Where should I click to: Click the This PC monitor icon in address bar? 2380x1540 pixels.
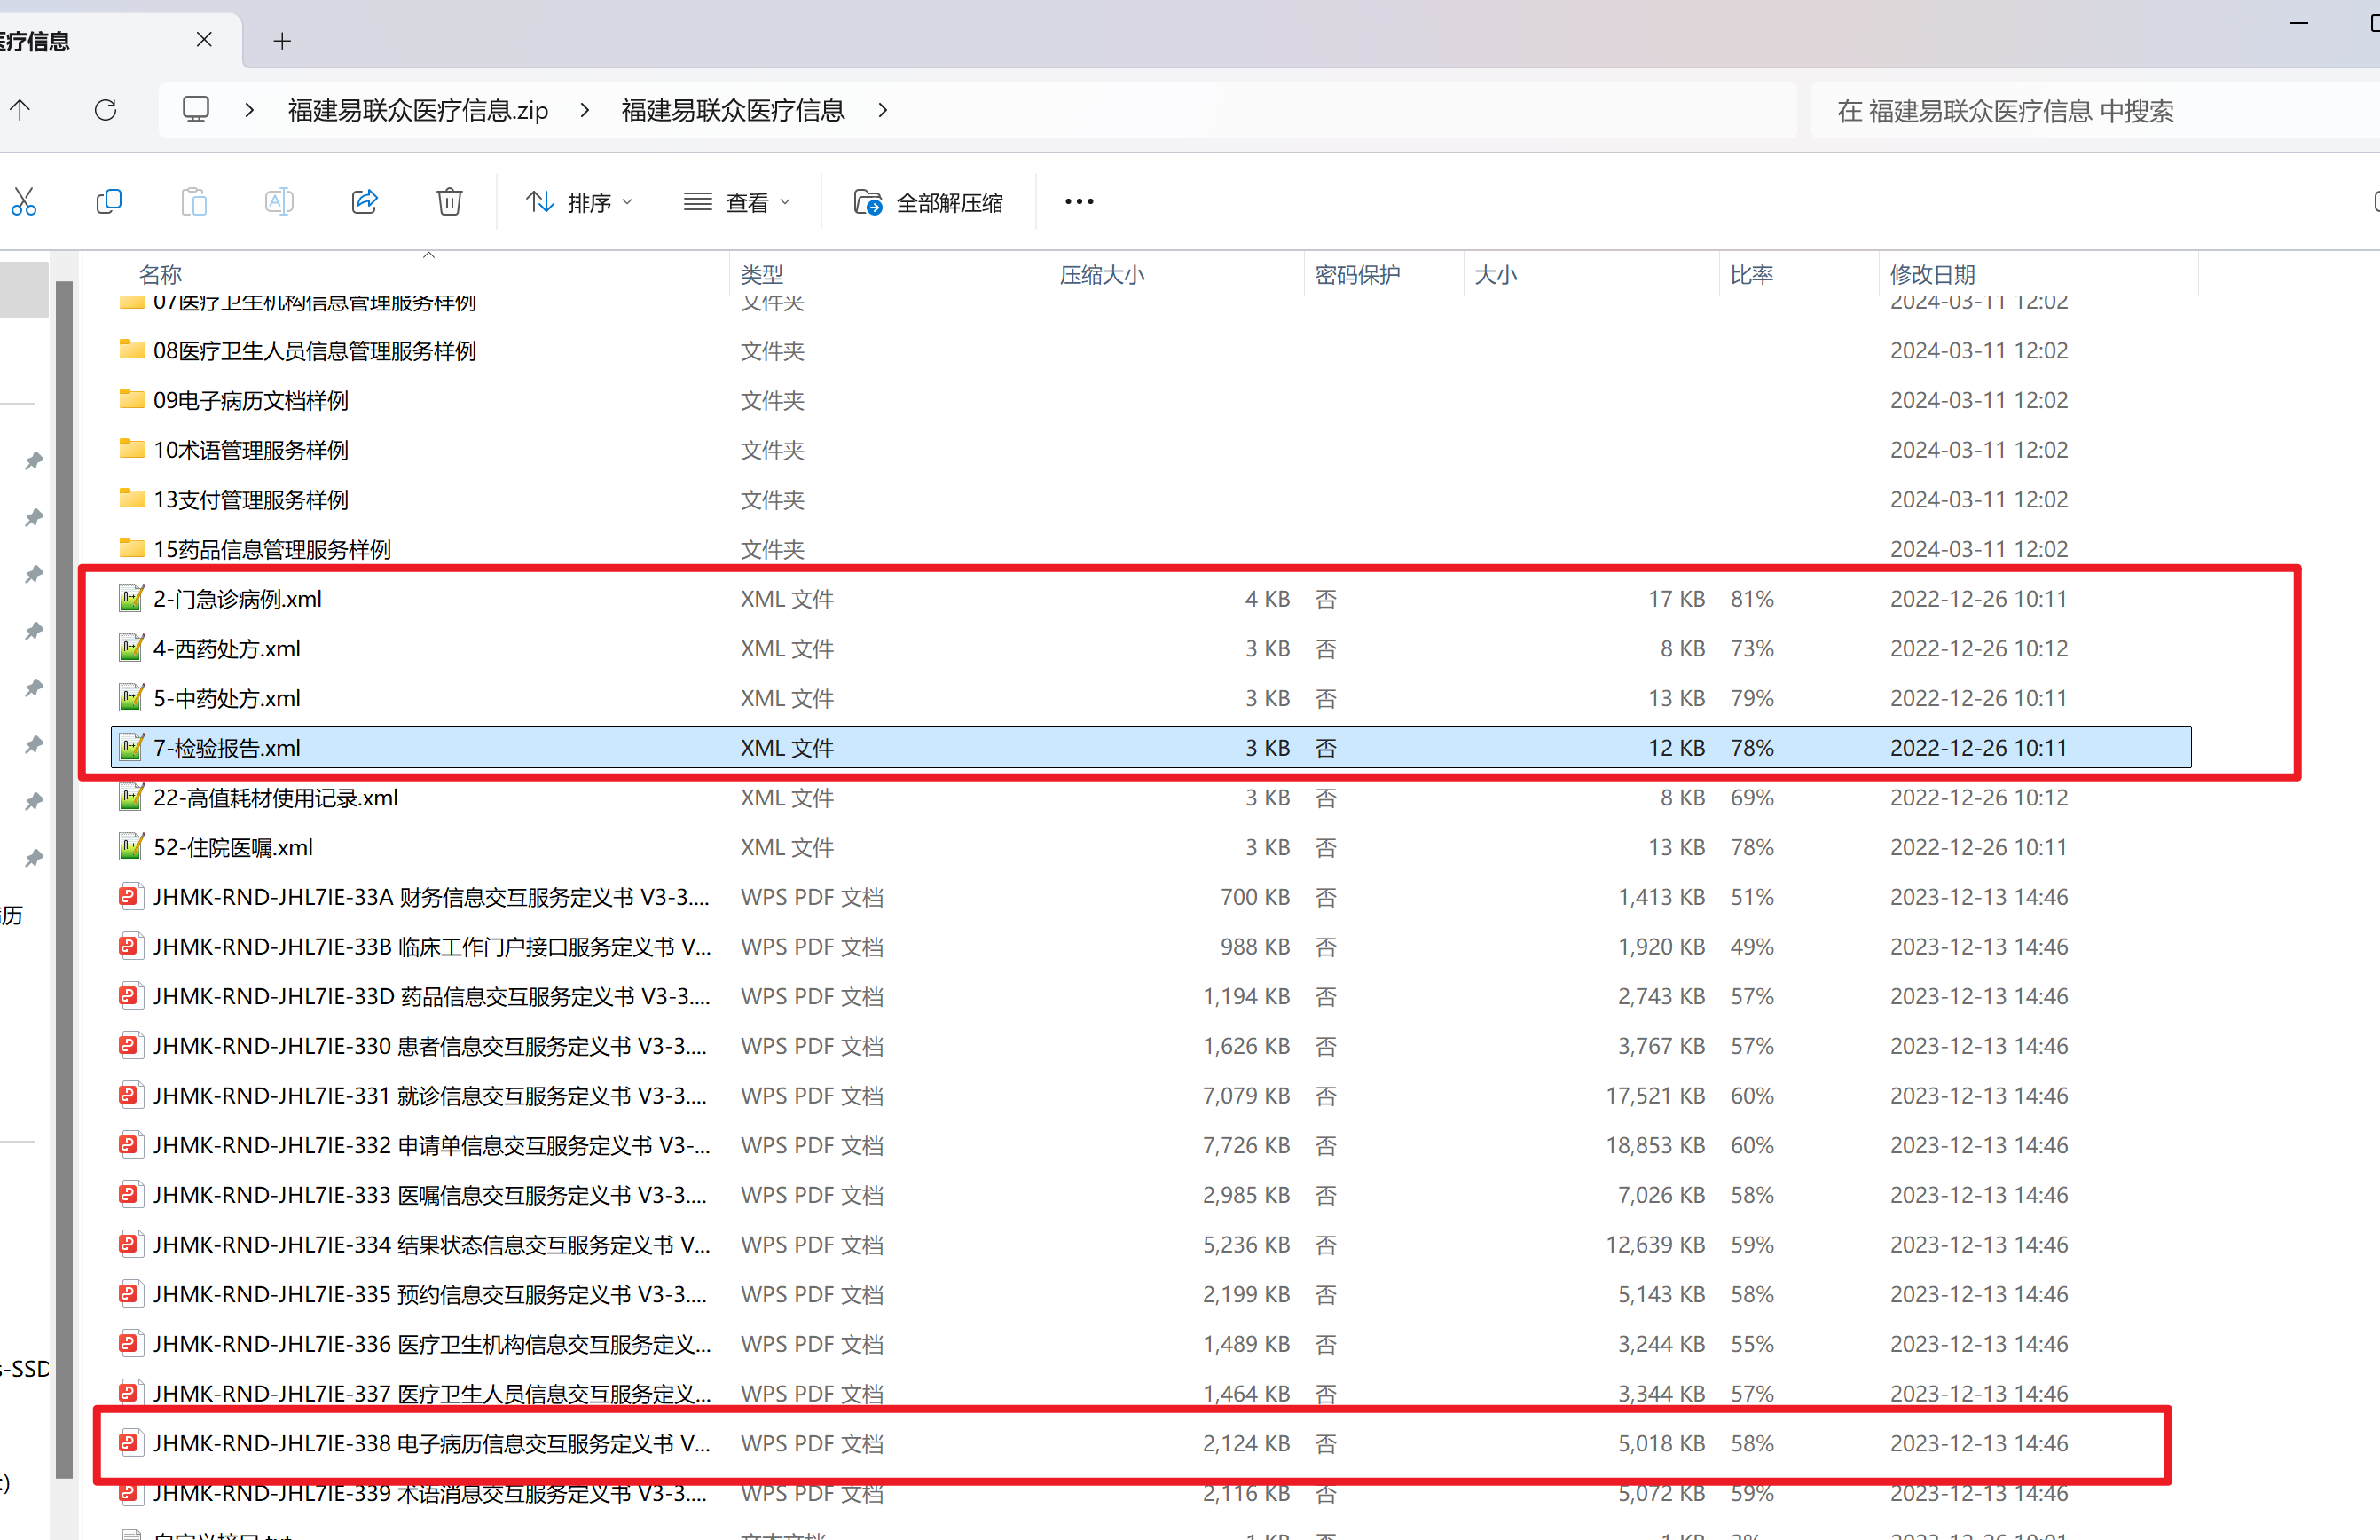click(x=196, y=110)
